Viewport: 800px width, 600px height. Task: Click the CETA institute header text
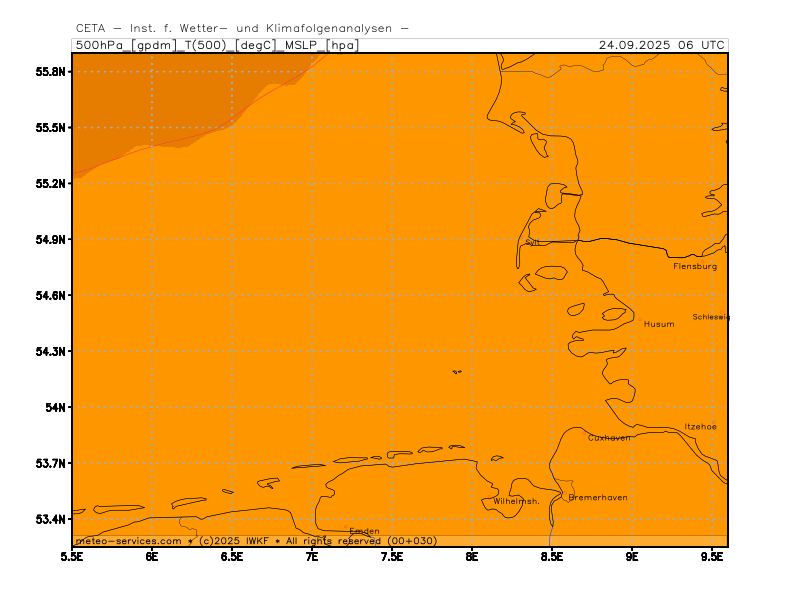pyautogui.click(x=242, y=29)
